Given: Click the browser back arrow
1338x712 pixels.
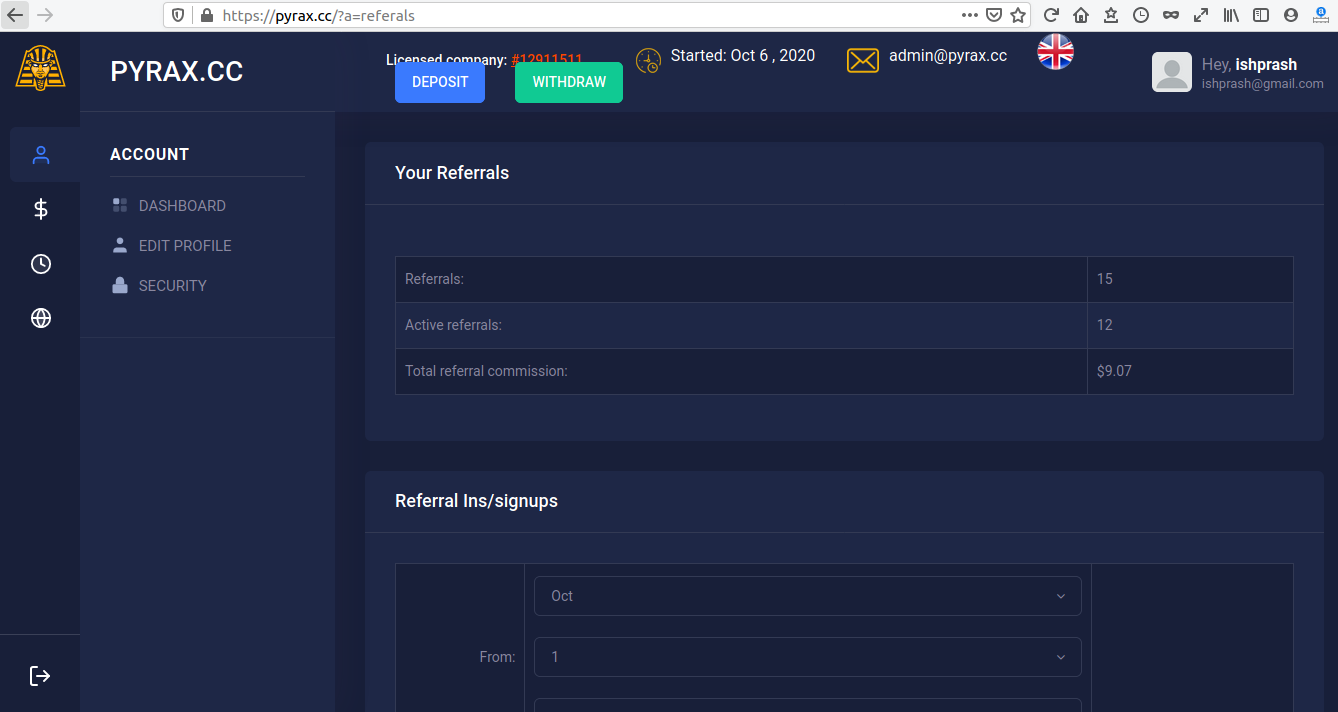Looking at the screenshot, I should click(15, 15).
